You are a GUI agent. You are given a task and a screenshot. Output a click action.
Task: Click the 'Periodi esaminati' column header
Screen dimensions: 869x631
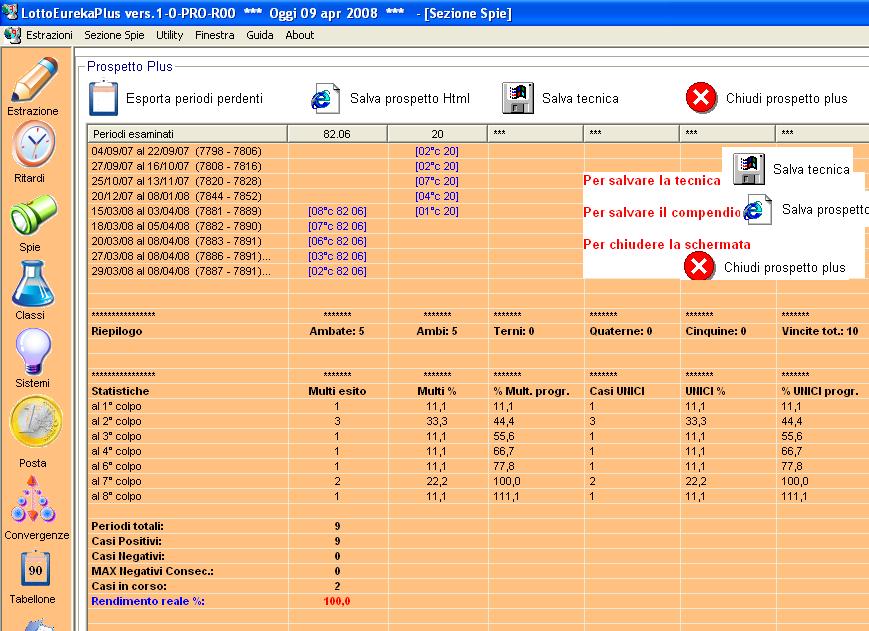click(x=187, y=134)
